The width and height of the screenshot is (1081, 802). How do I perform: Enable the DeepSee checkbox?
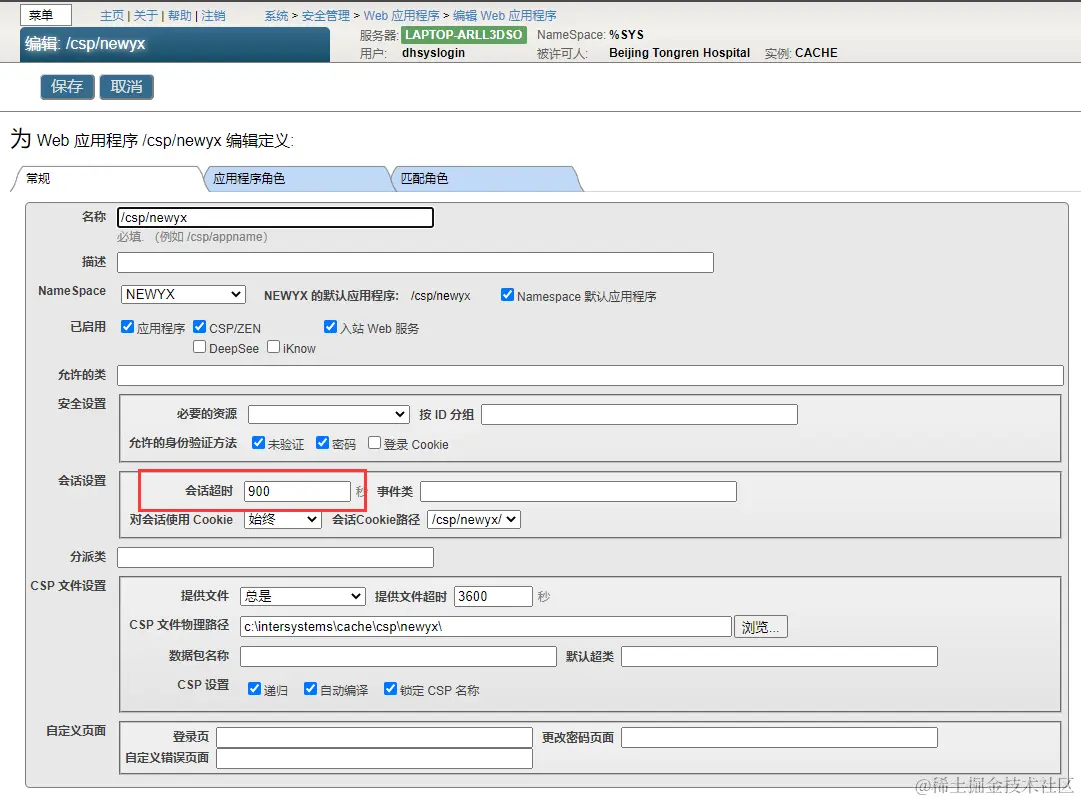(200, 347)
